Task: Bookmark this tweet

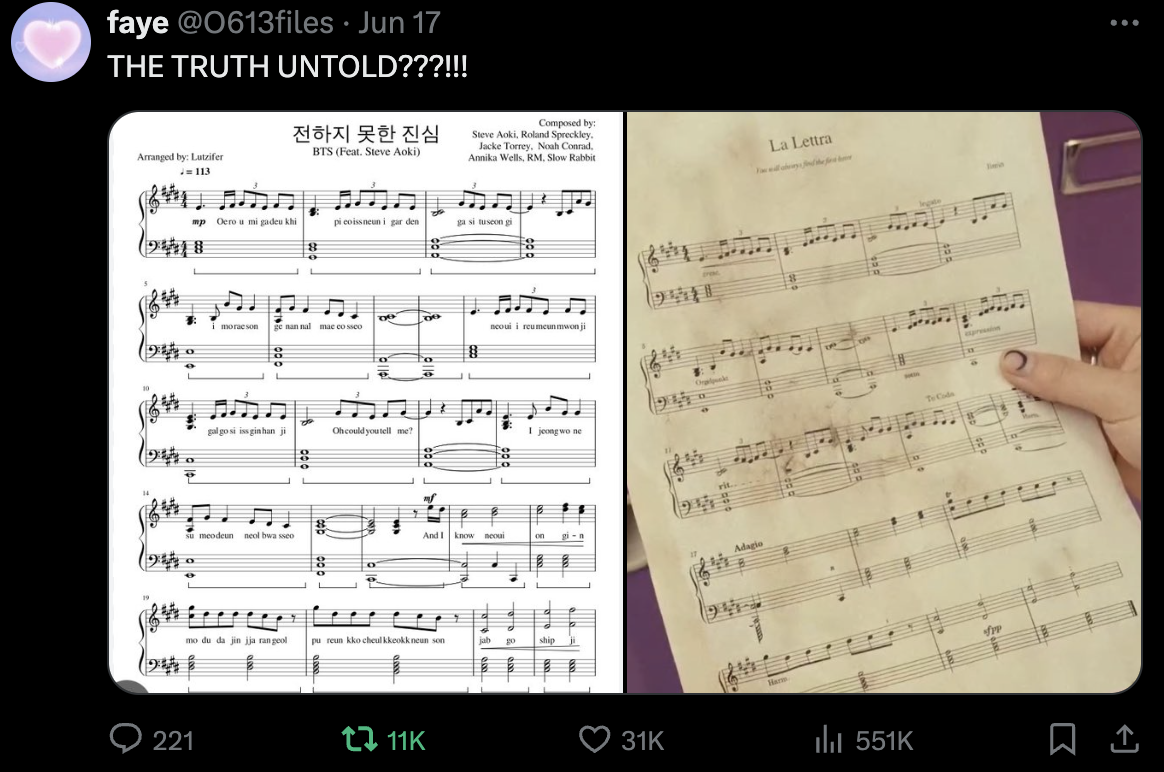Action: pyautogui.click(x=1062, y=739)
